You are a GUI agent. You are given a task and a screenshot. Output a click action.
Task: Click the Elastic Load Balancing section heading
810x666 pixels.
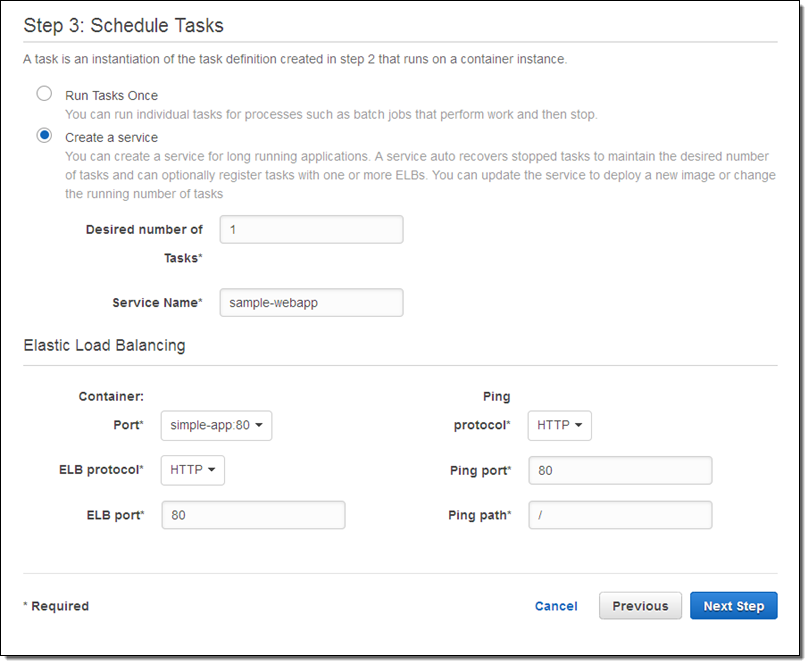click(x=104, y=346)
